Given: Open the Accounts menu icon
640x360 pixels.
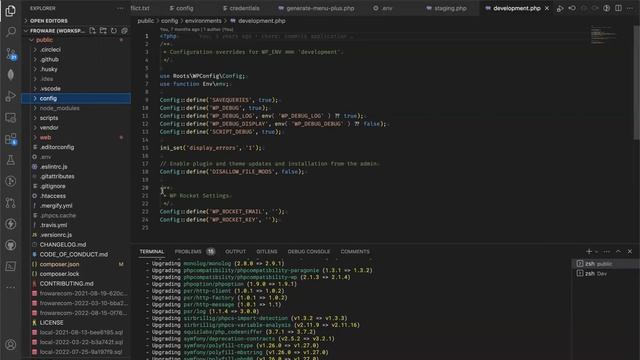Looking at the screenshot, I should pos(11,344).
